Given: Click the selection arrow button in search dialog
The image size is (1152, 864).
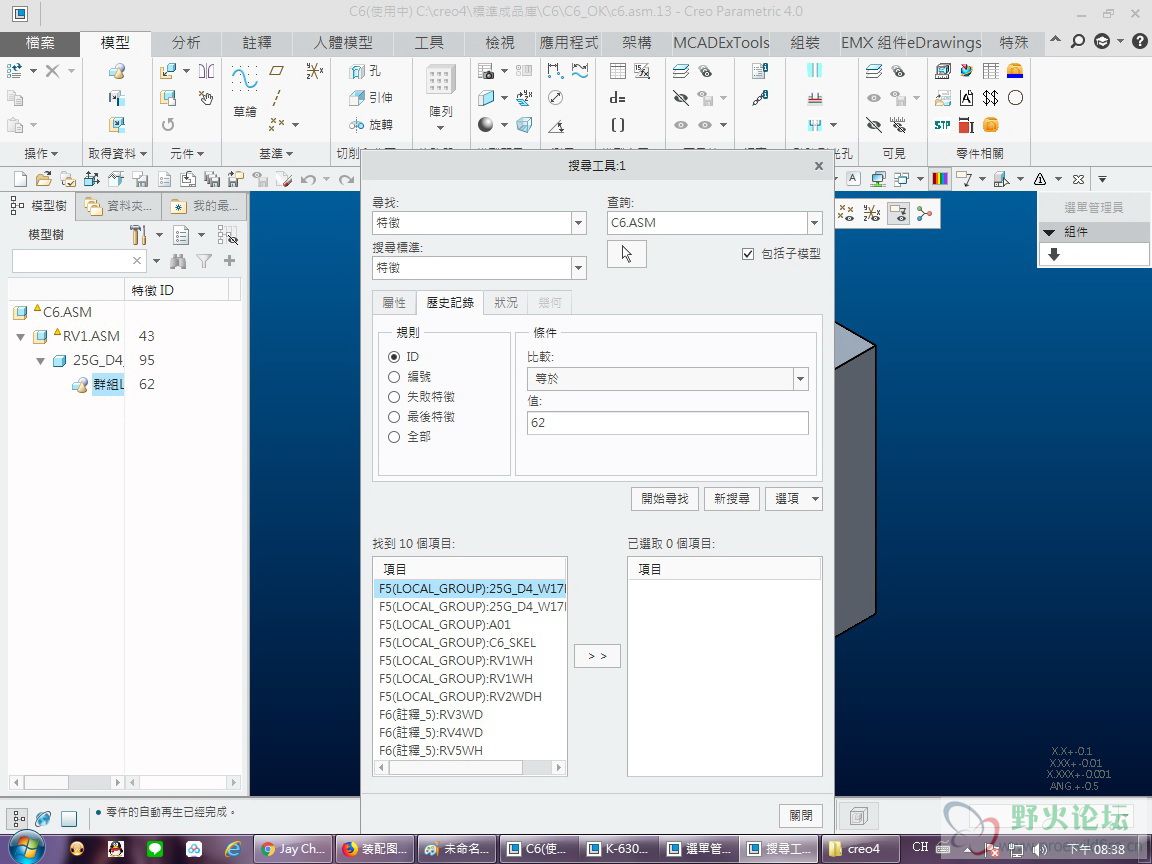Looking at the screenshot, I should (627, 254).
